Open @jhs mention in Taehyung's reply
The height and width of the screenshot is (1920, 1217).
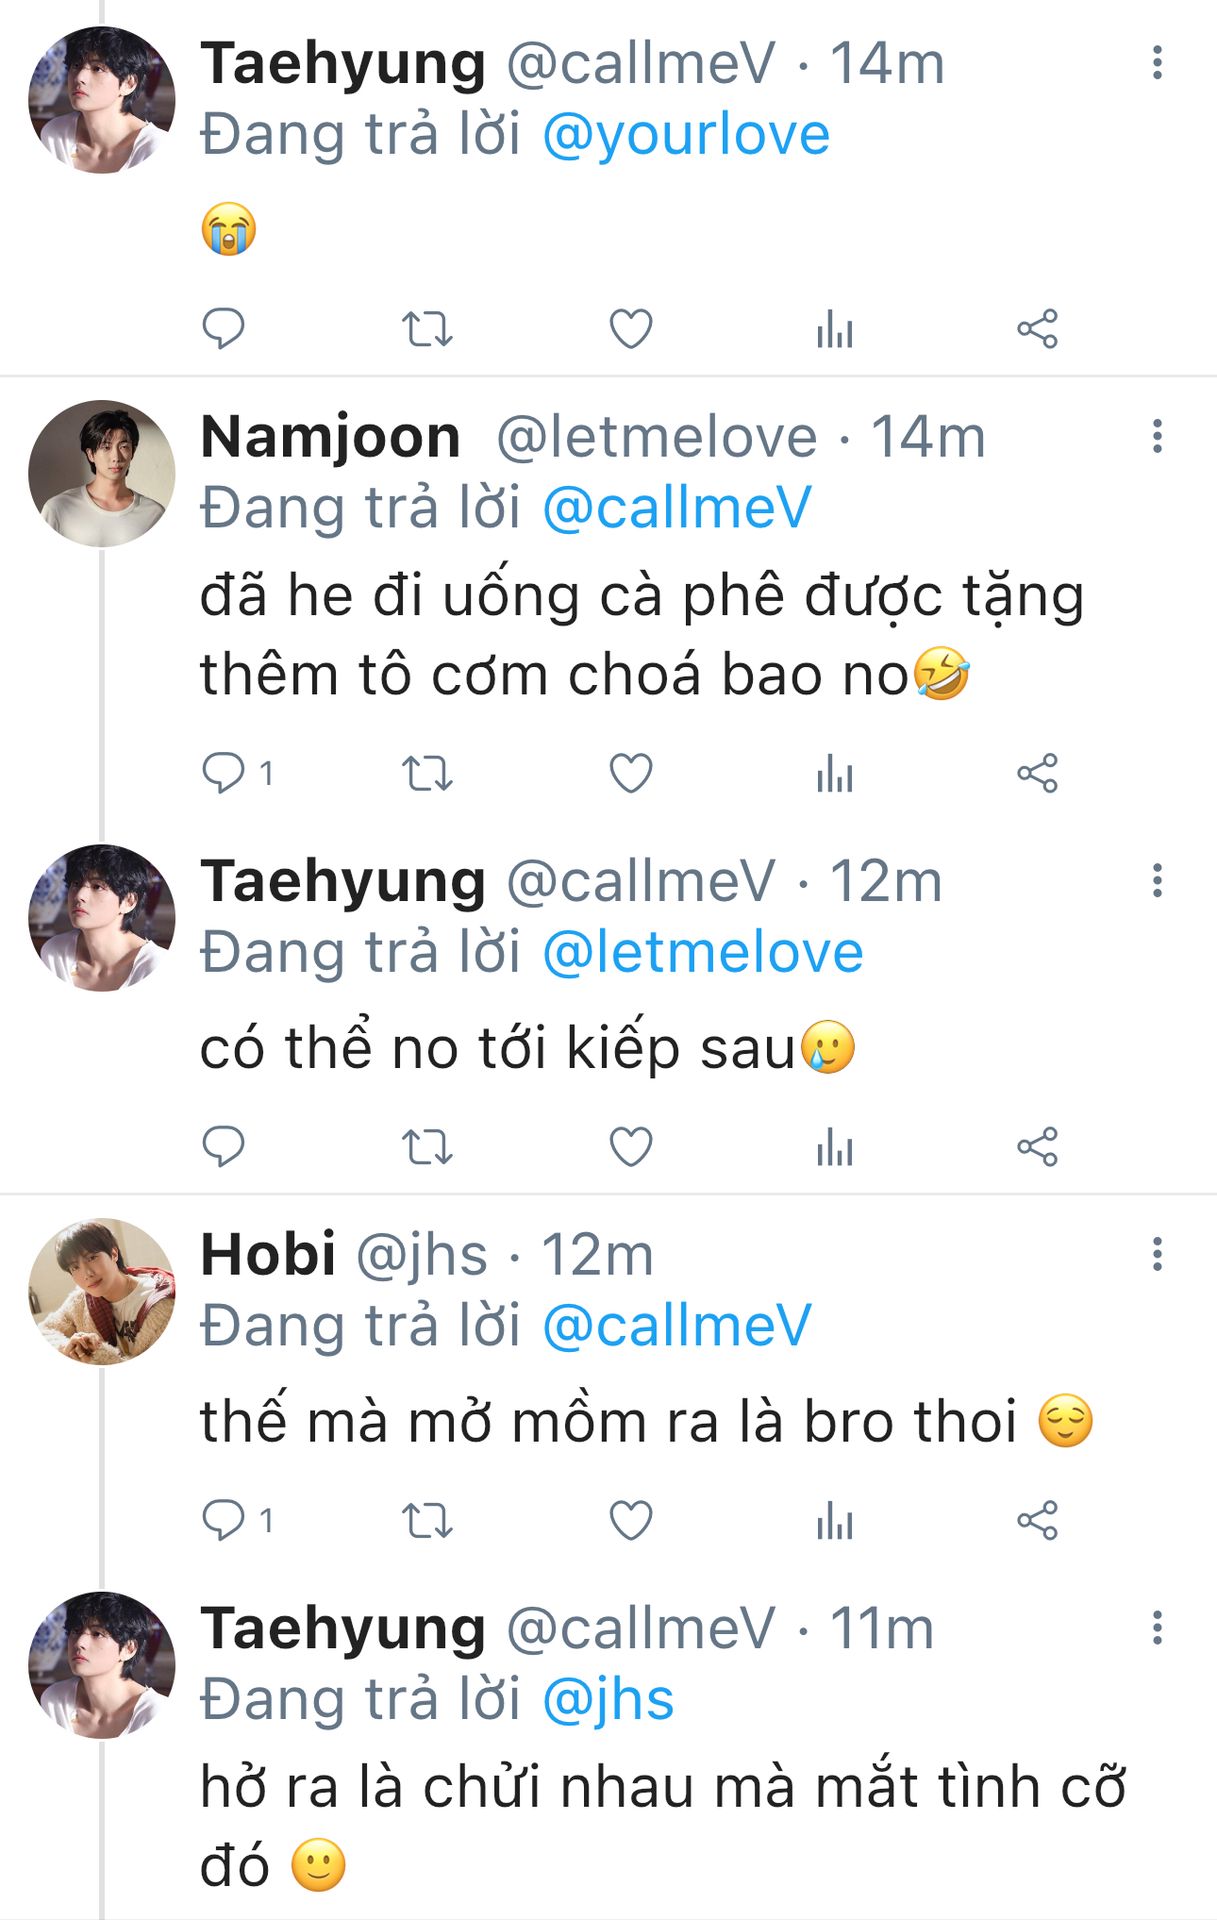608,1700
